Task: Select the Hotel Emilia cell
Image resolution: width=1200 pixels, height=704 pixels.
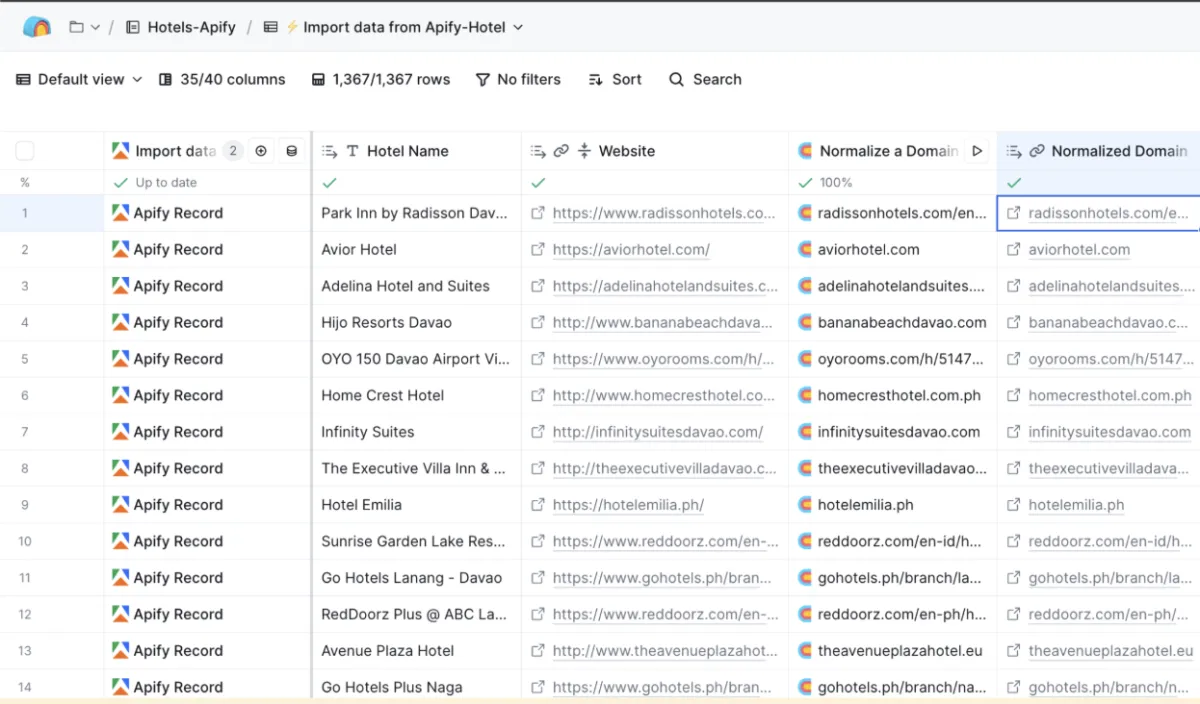Action: point(417,505)
